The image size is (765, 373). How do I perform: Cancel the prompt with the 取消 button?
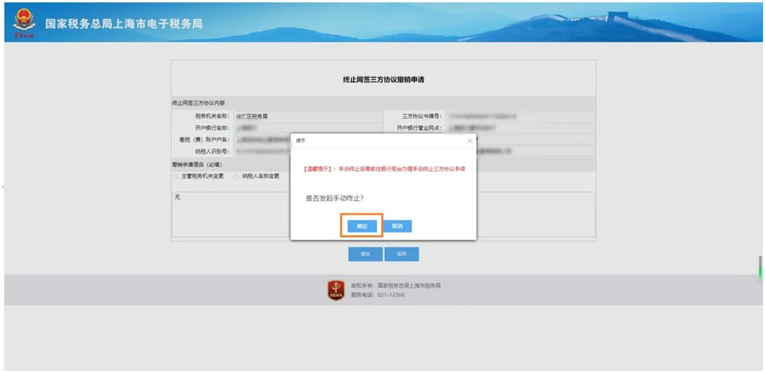[398, 226]
